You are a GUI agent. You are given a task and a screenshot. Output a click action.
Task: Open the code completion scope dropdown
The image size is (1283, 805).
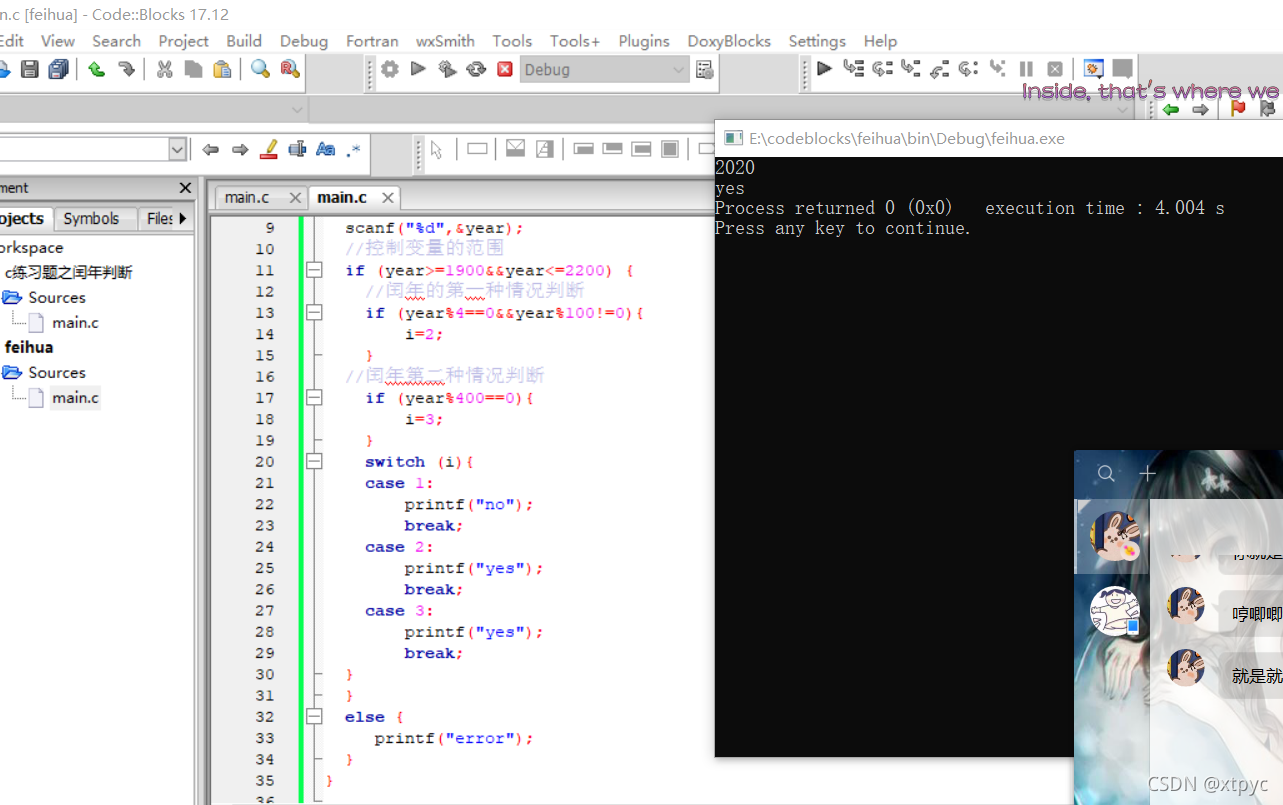coord(297,109)
